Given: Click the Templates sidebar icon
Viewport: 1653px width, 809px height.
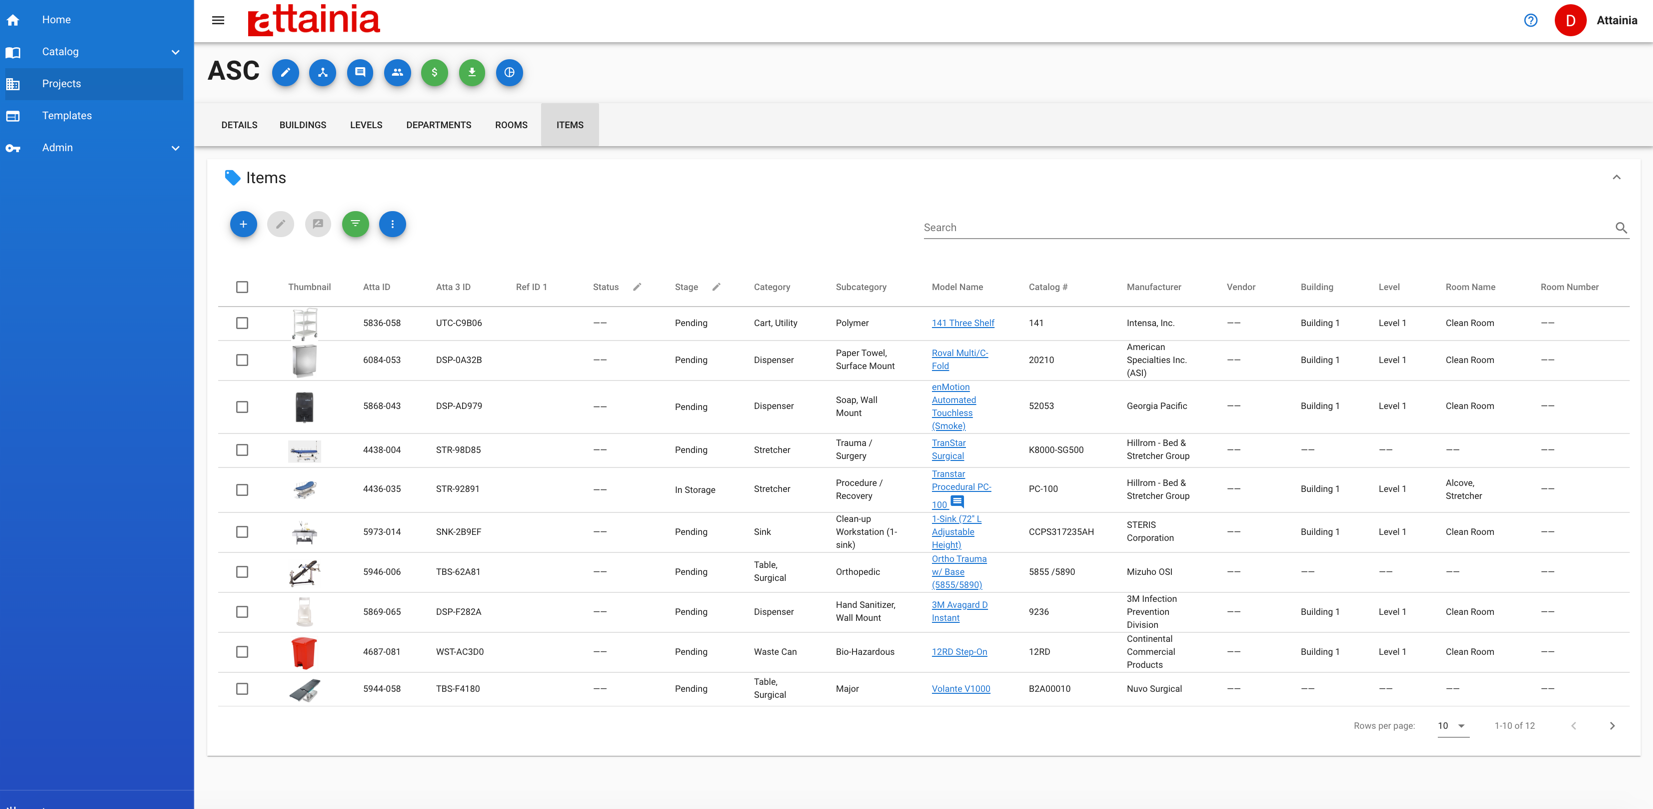Looking at the screenshot, I should click(13, 116).
